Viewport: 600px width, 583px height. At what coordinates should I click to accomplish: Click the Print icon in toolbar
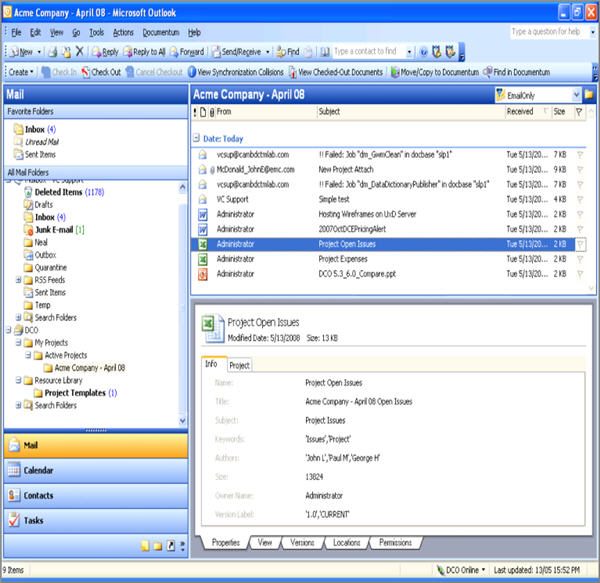(x=53, y=52)
